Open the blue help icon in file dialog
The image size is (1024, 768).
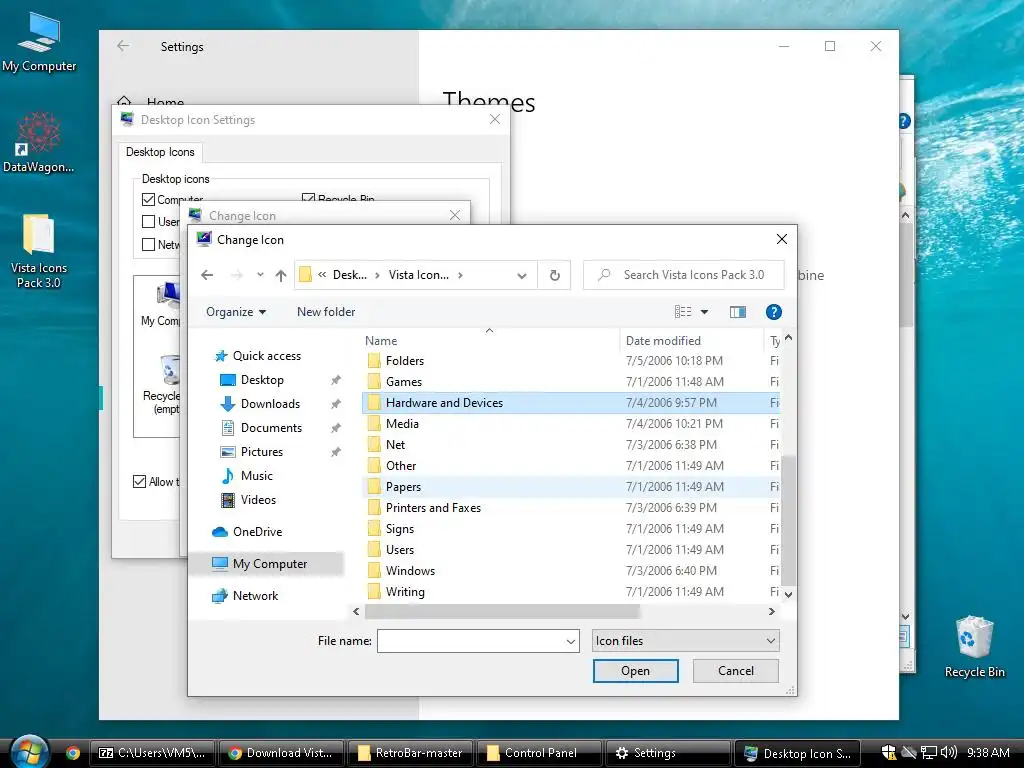click(774, 312)
